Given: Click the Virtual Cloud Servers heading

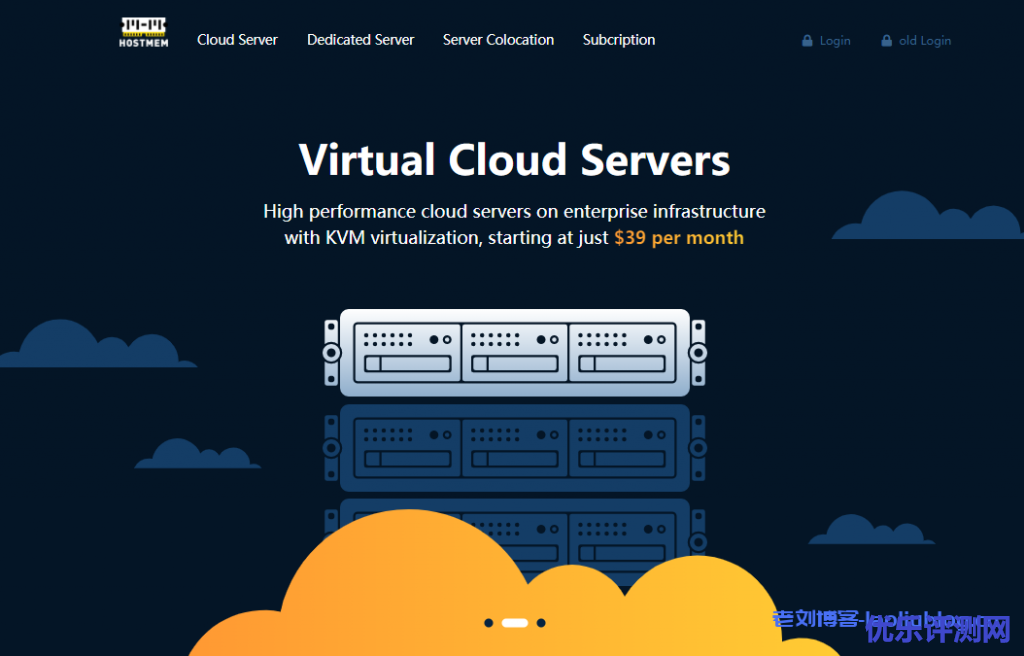Looking at the screenshot, I should [x=514, y=160].
